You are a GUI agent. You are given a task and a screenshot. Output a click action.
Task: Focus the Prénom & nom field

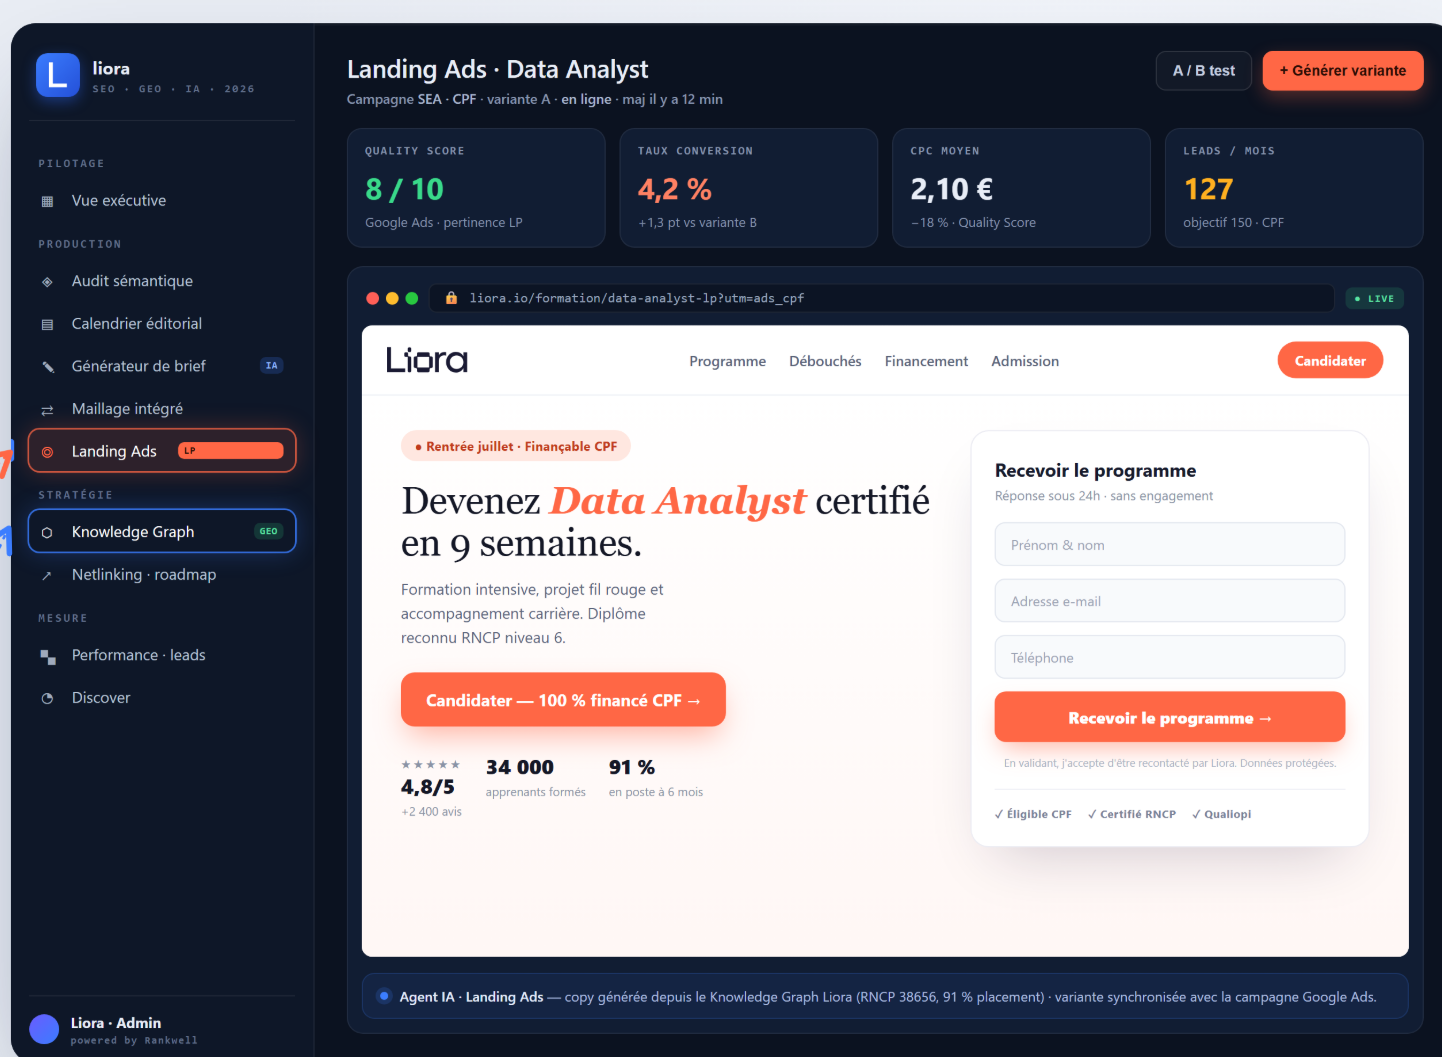tap(1170, 545)
